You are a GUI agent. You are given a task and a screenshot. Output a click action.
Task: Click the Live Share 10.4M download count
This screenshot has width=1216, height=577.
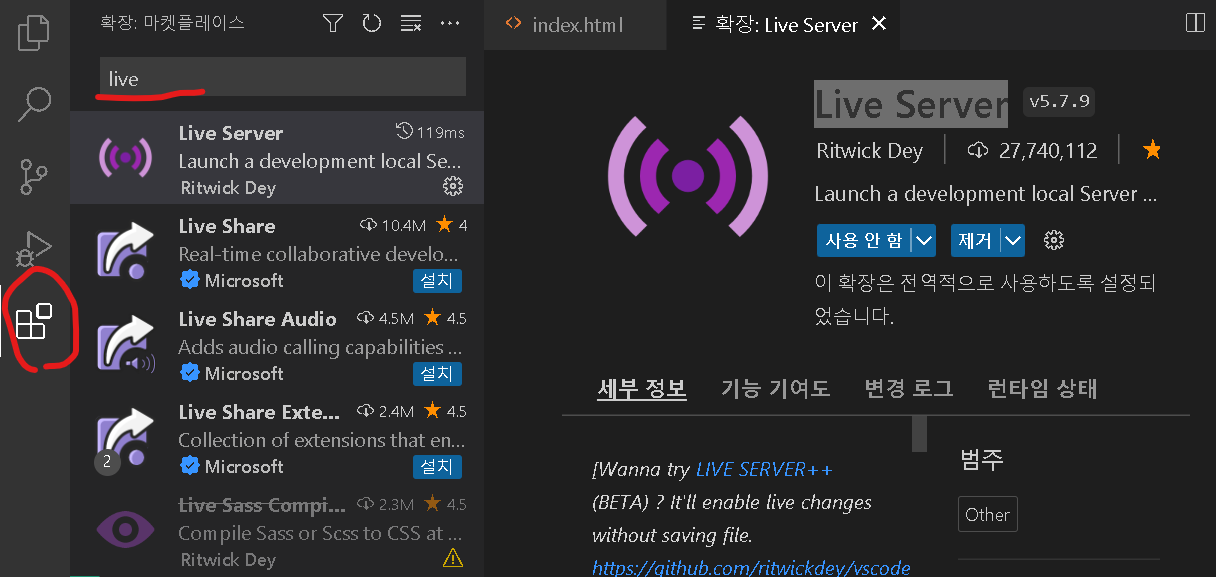click(394, 226)
